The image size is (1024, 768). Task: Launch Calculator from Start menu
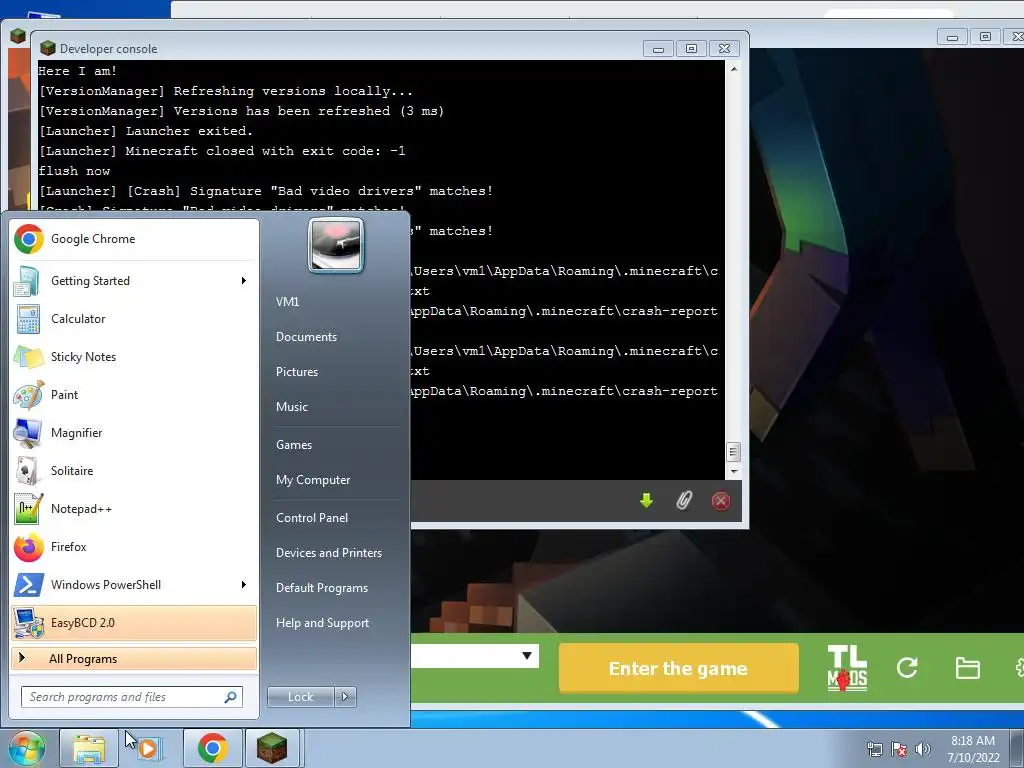tap(134, 319)
